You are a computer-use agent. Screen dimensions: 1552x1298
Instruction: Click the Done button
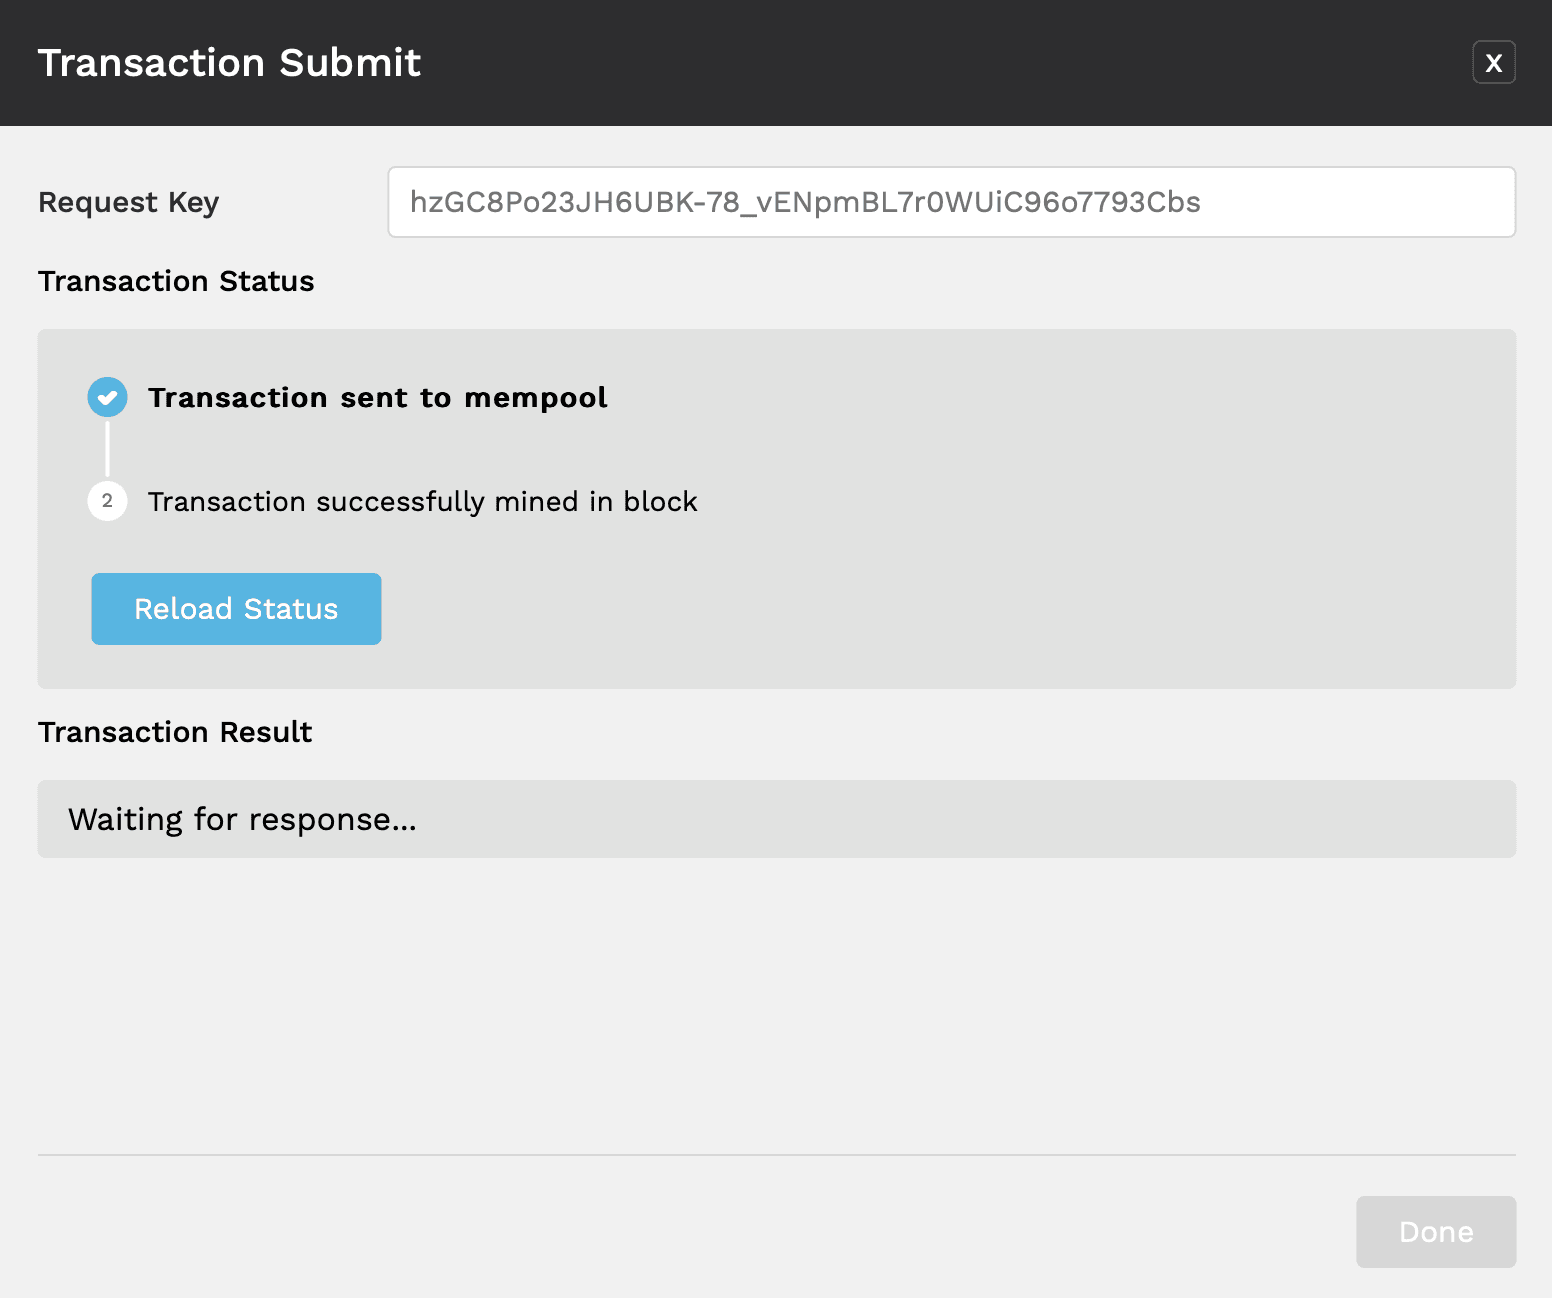1436,1232
